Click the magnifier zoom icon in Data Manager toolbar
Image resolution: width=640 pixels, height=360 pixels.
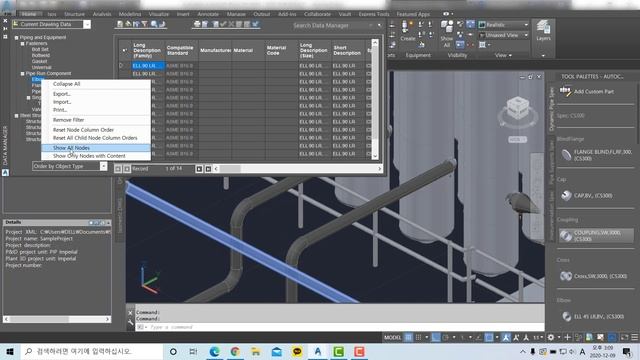[x=154, y=24]
